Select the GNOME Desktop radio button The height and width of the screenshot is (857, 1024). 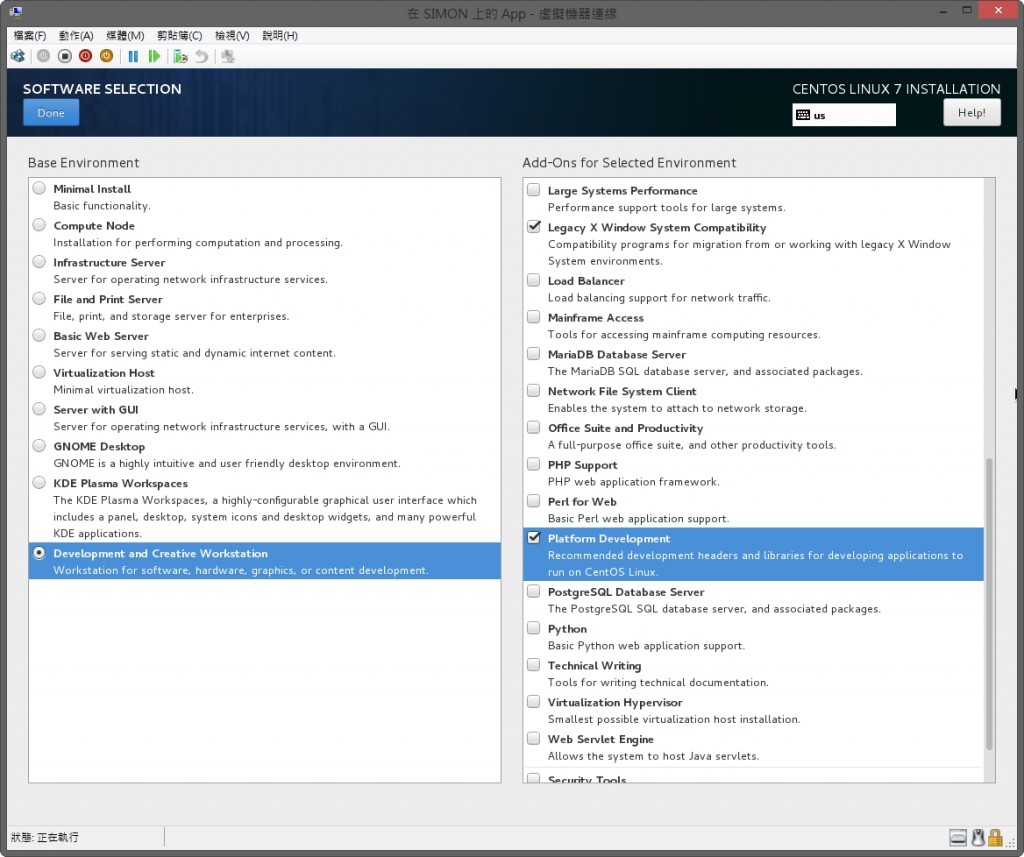tap(39, 445)
